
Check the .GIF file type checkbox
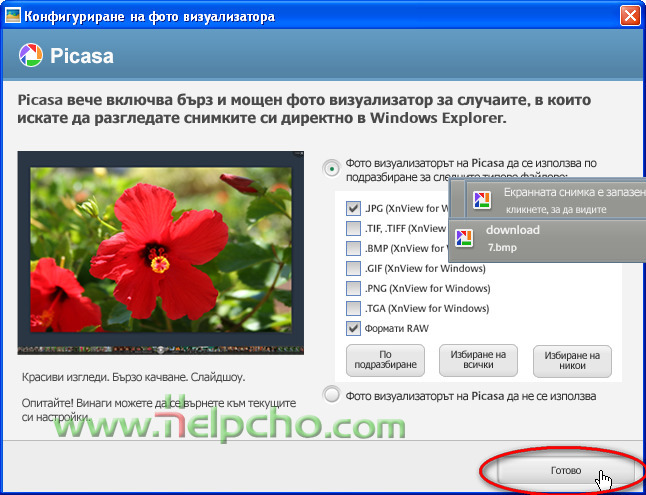(x=353, y=269)
